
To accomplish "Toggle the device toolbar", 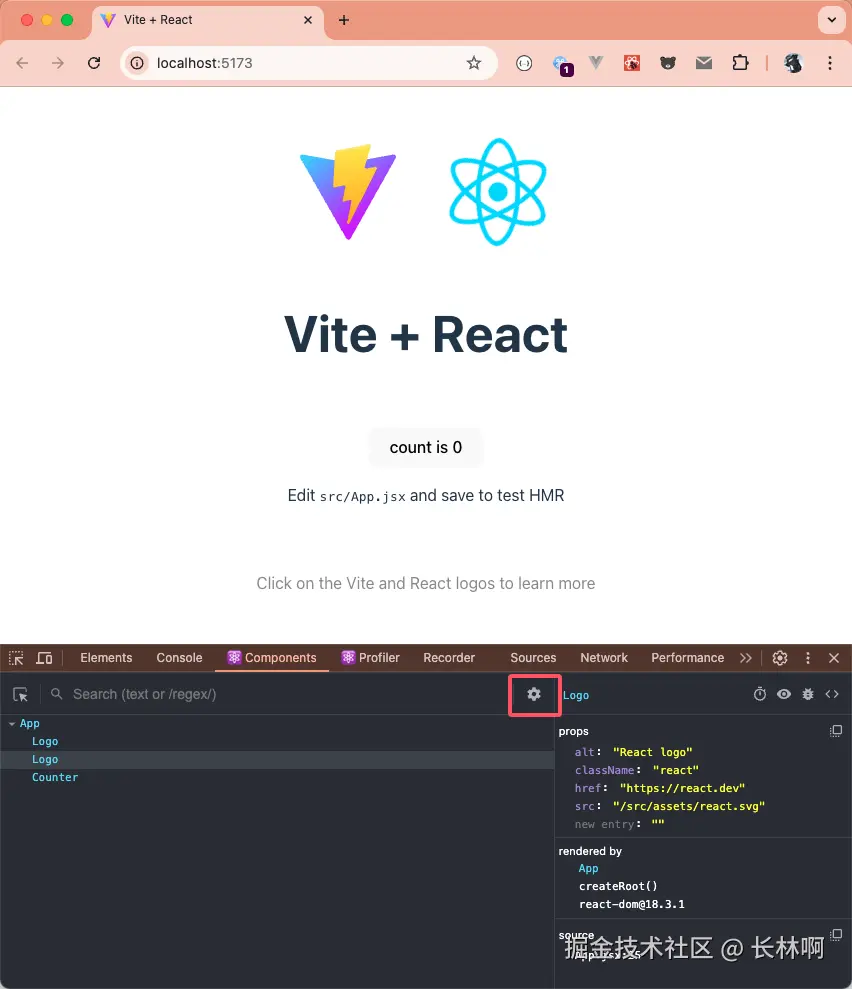I will (44, 658).
